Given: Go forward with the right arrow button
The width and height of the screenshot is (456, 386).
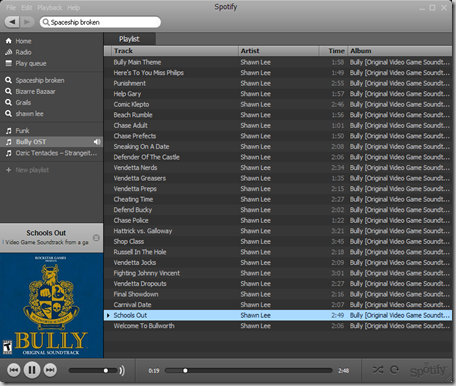Looking at the screenshot, I should click(x=27, y=22).
